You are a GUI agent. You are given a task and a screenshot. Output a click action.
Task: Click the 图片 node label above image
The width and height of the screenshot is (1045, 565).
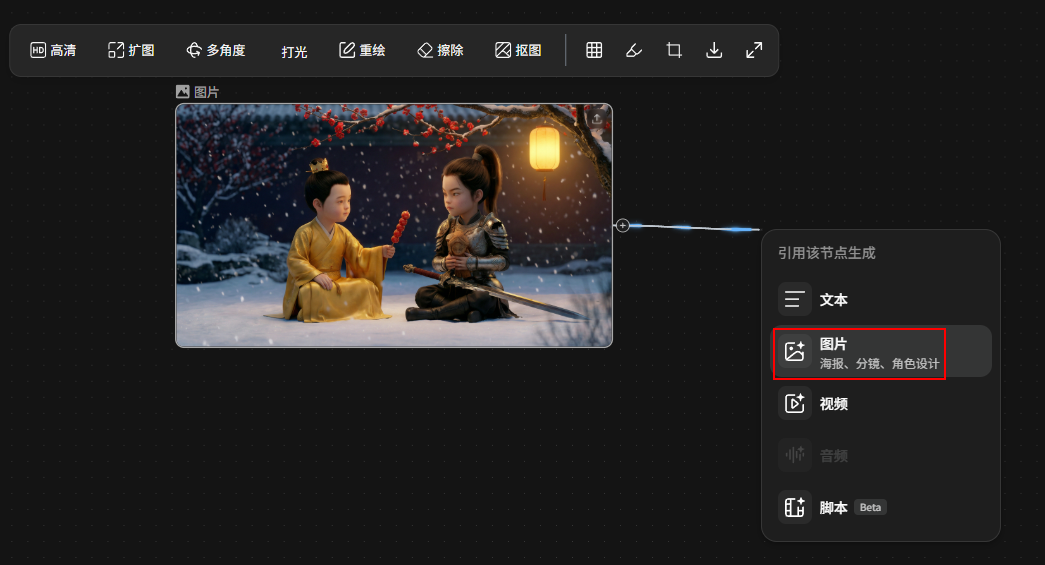tap(197, 92)
